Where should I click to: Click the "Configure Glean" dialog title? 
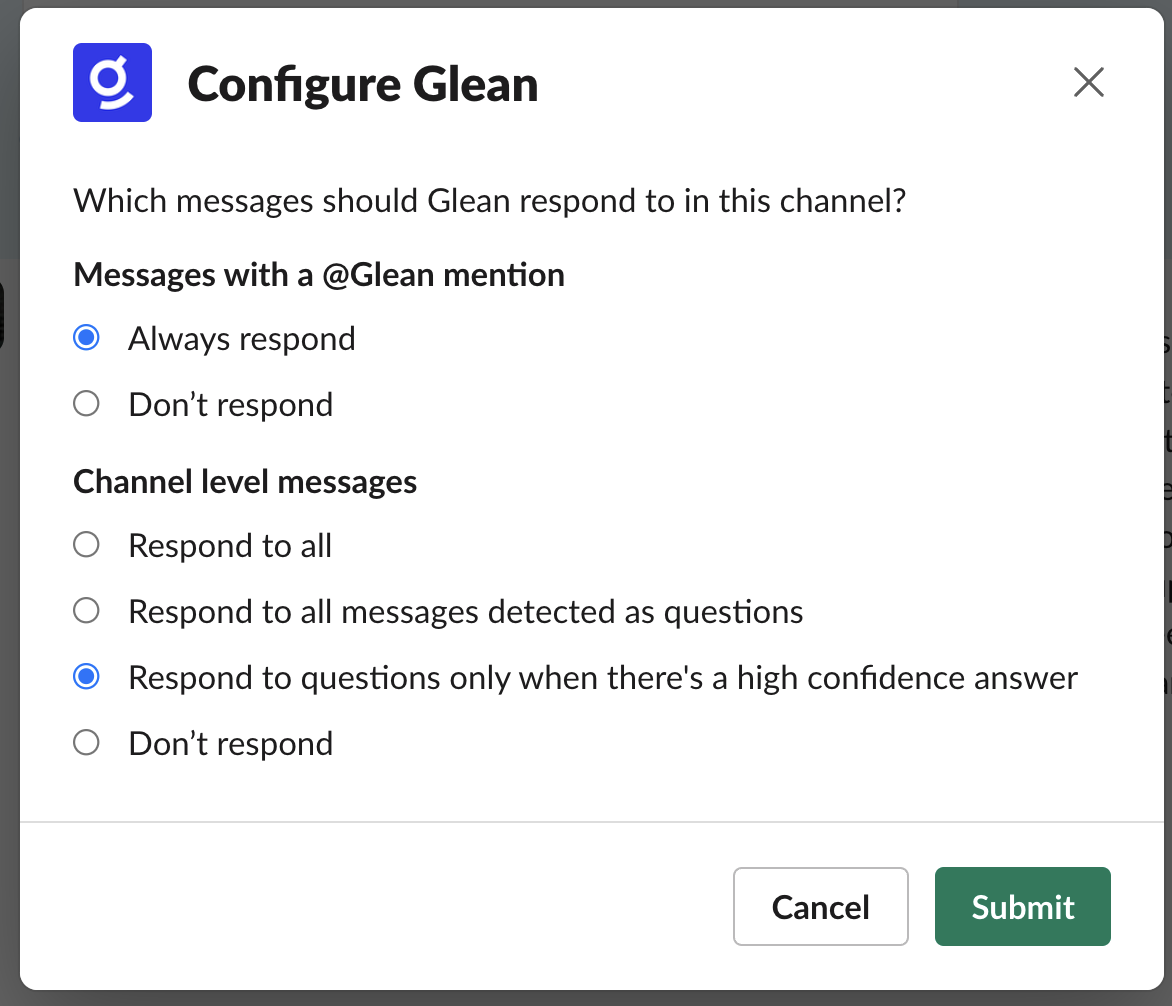pos(362,84)
